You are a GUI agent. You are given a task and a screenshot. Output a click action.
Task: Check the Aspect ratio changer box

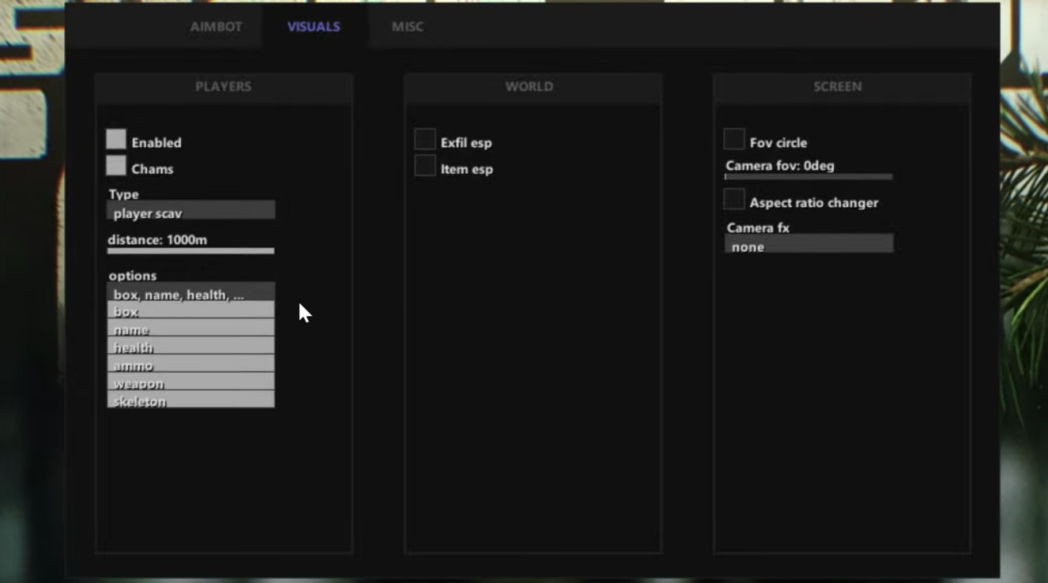pyautogui.click(x=734, y=200)
